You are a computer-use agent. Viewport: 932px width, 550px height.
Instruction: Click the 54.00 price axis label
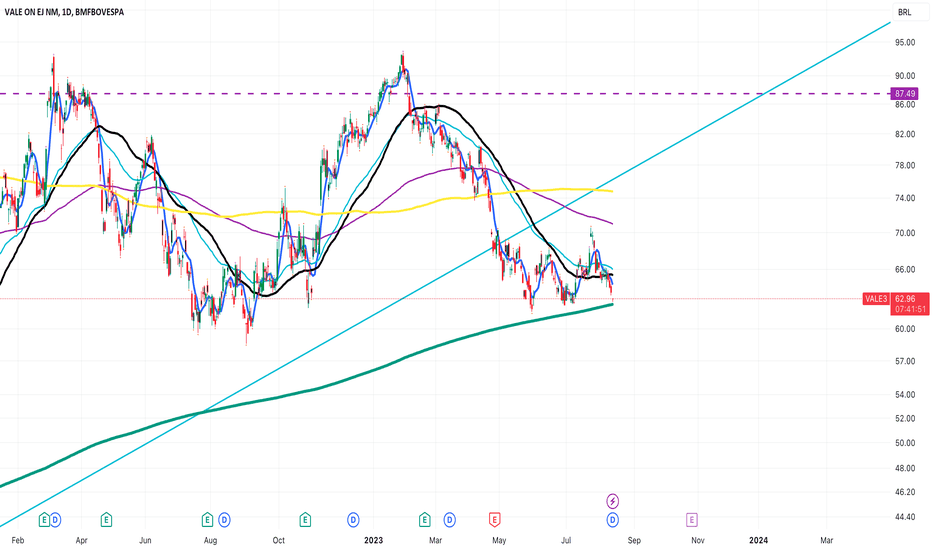[x=905, y=395]
